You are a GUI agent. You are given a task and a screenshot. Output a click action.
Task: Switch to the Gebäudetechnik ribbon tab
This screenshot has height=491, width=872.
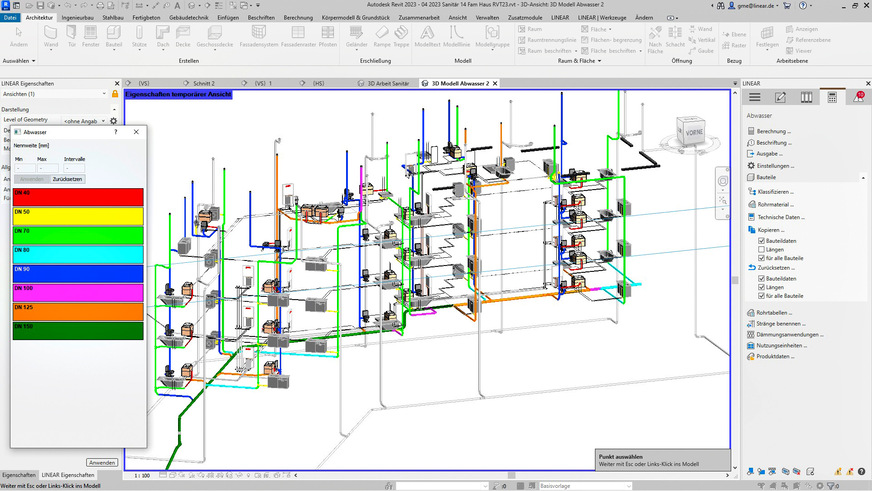point(190,18)
